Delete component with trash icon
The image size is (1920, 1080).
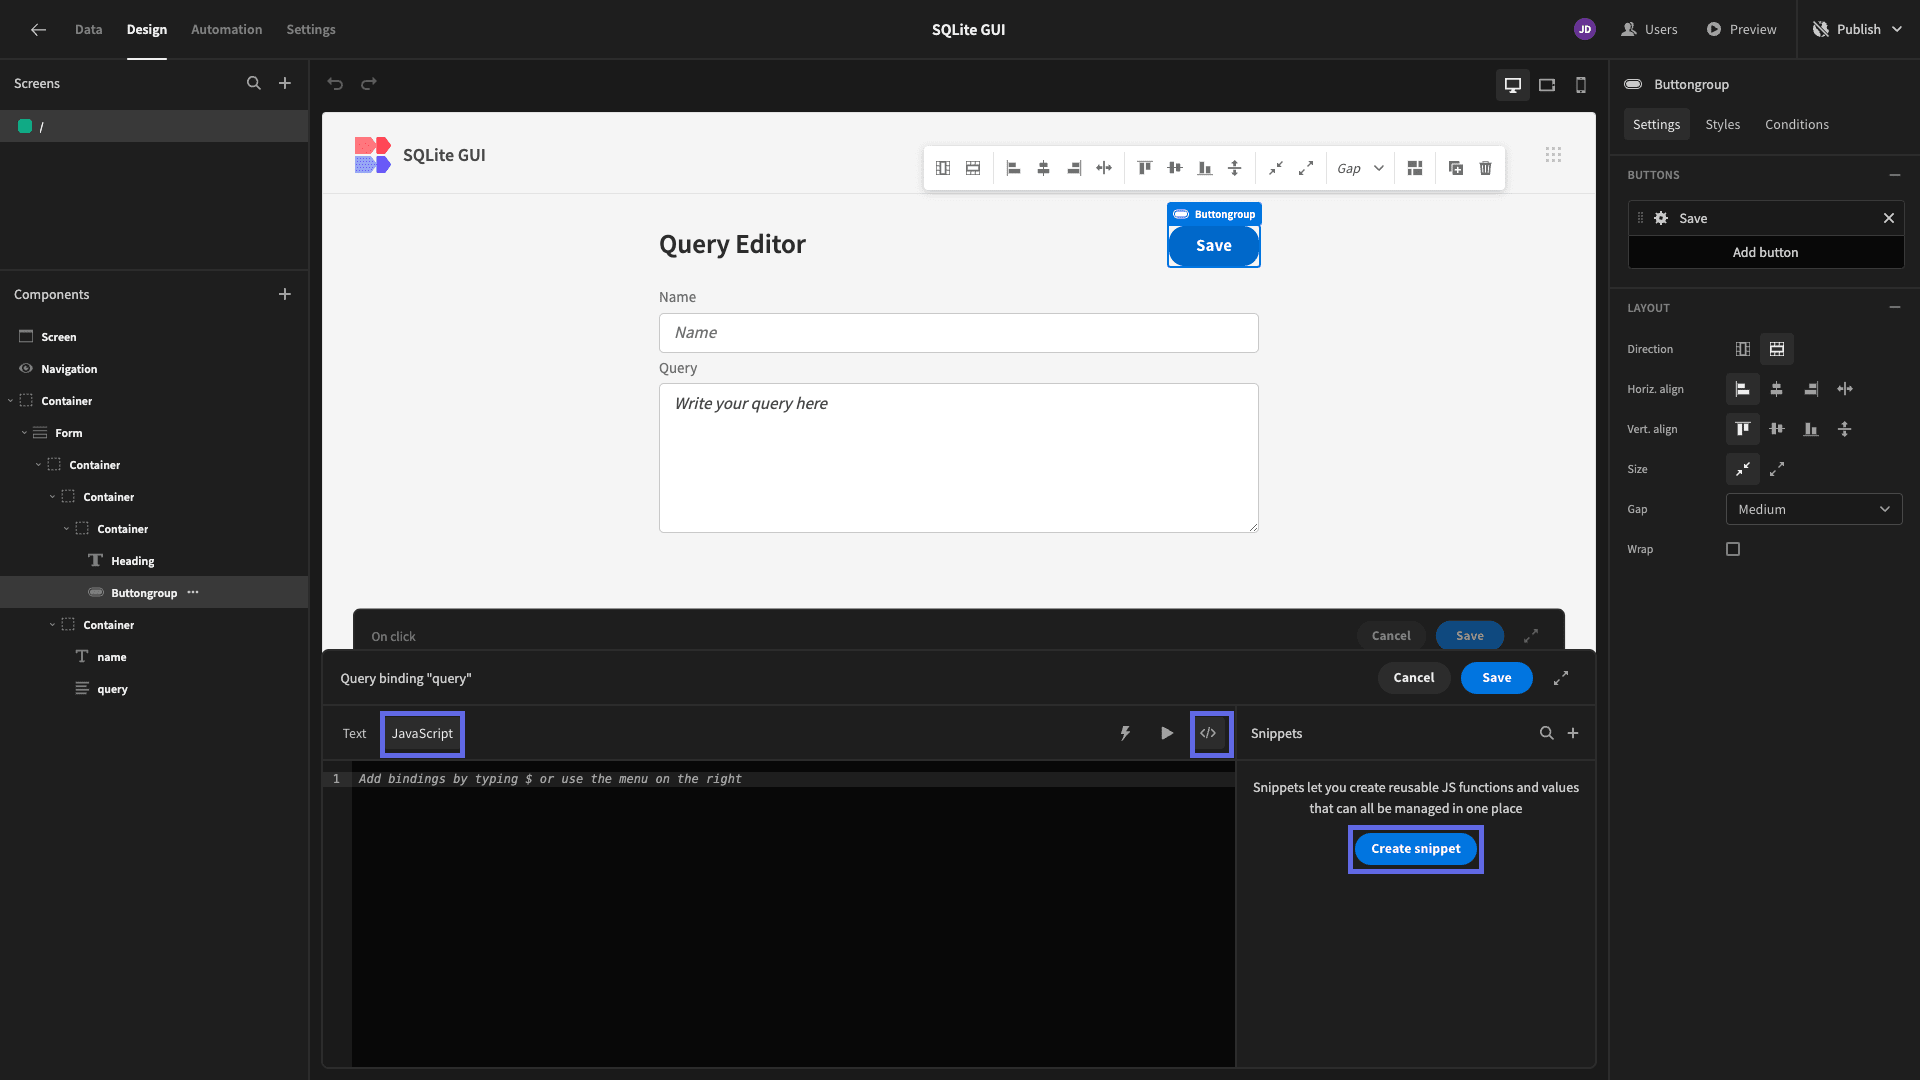pos(1486,168)
